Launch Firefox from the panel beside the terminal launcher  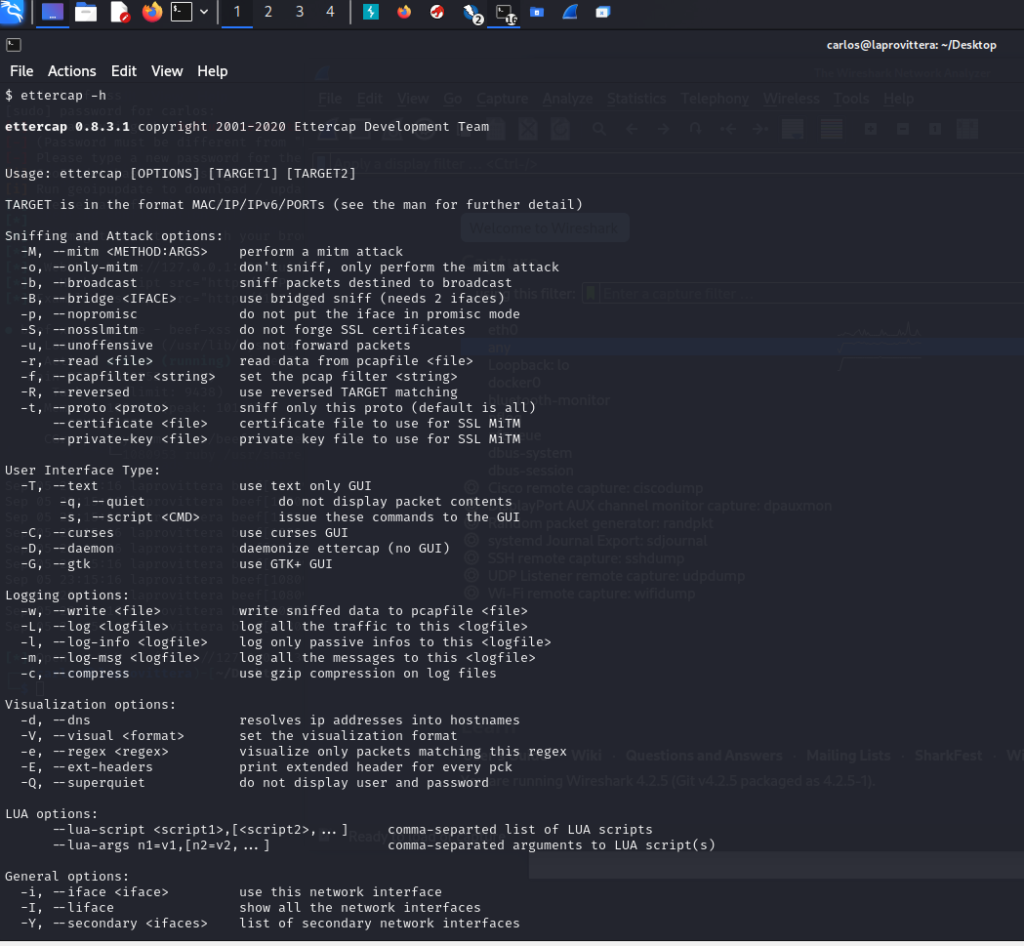point(152,12)
